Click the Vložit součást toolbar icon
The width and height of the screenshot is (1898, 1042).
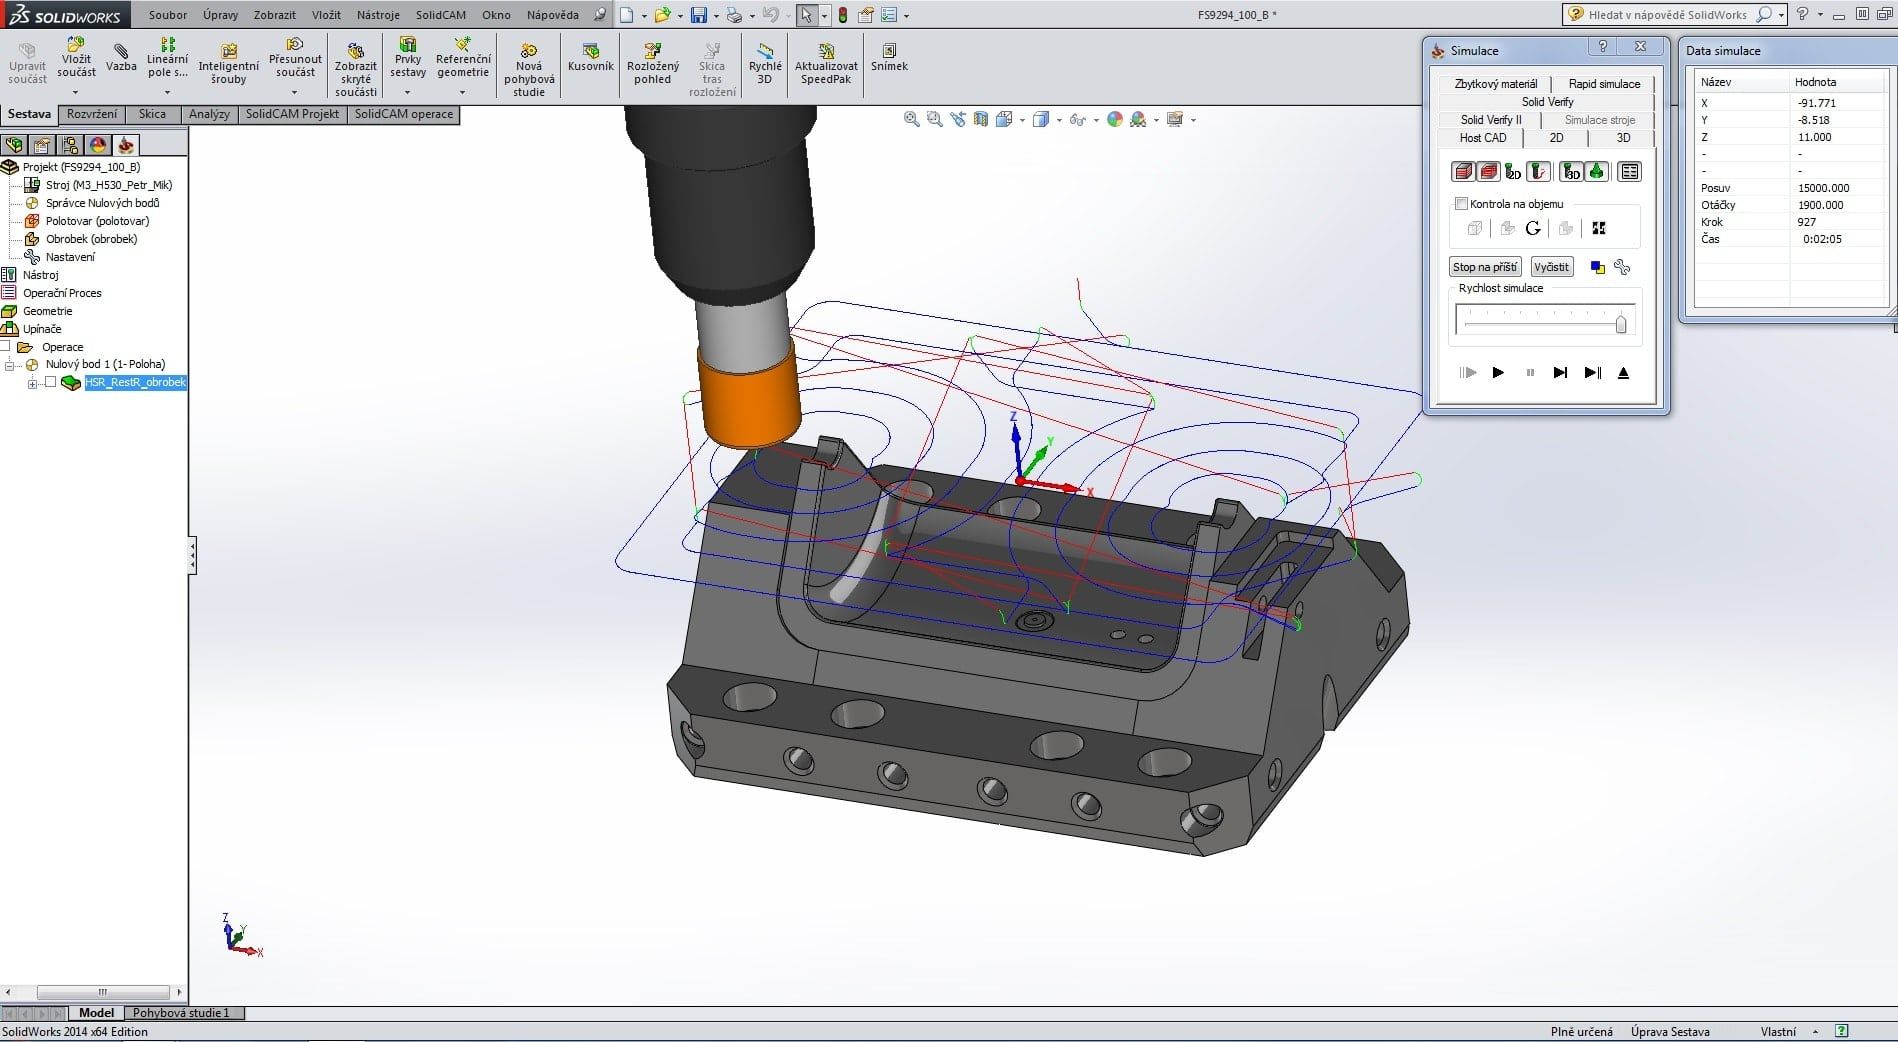[x=76, y=45]
